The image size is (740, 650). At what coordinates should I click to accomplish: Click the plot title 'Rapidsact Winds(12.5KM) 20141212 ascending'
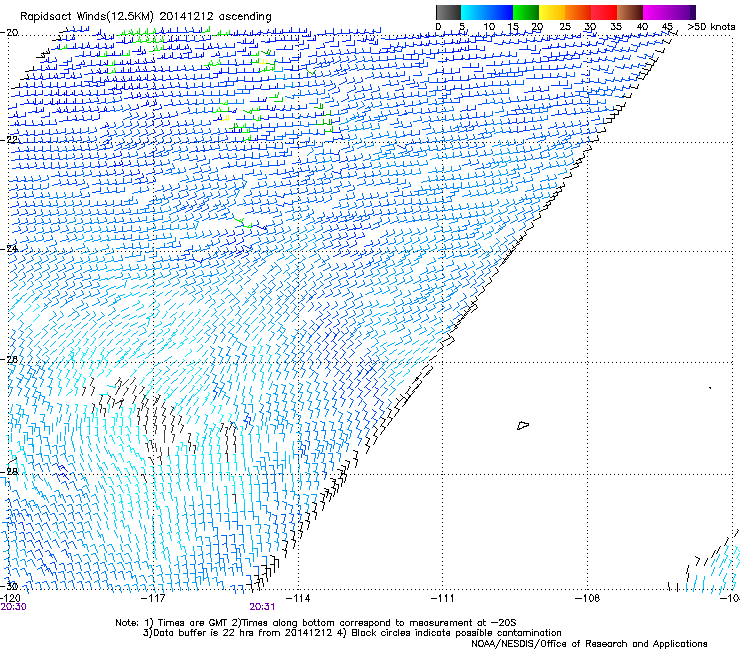click(146, 16)
